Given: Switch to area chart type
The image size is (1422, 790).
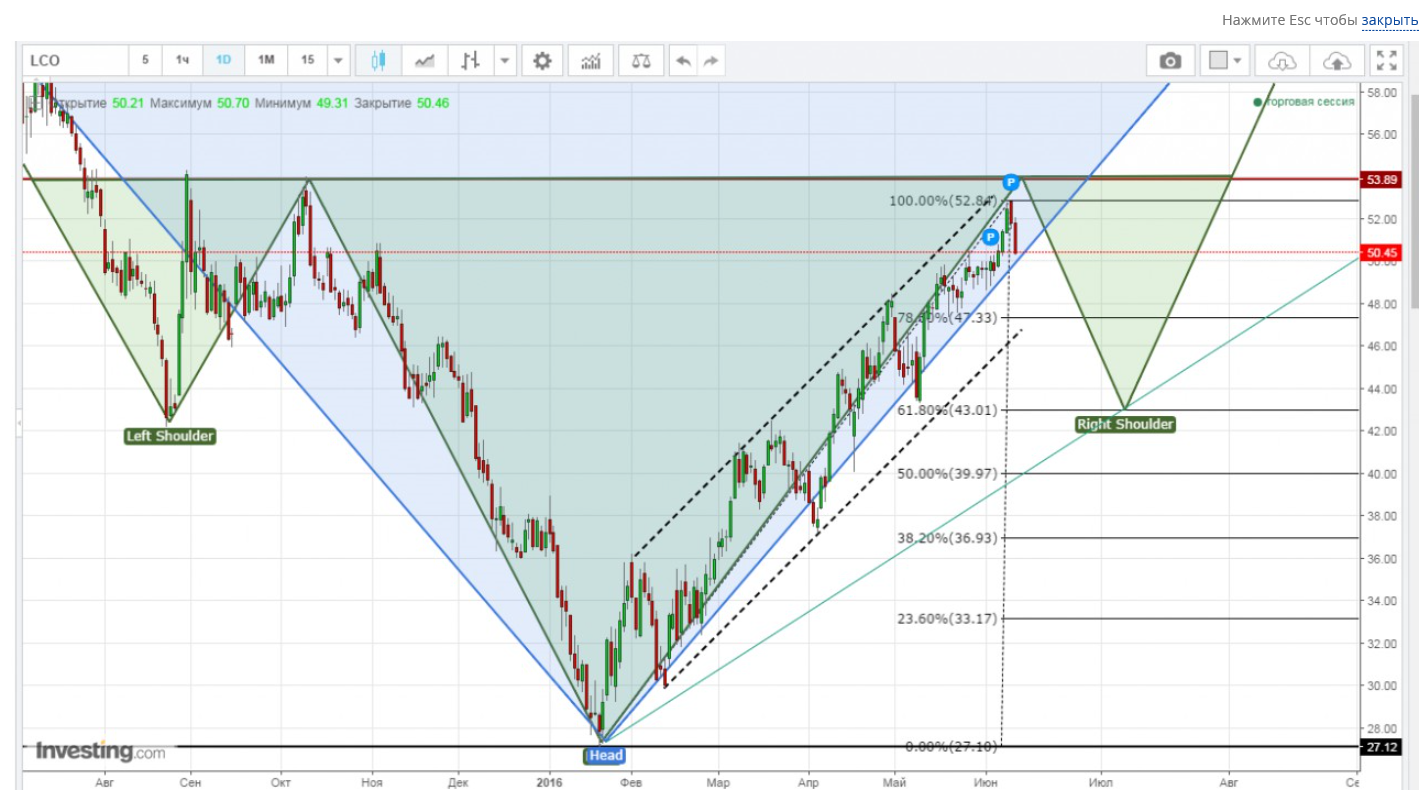Looking at the screenshot, I should click(425, 61).
